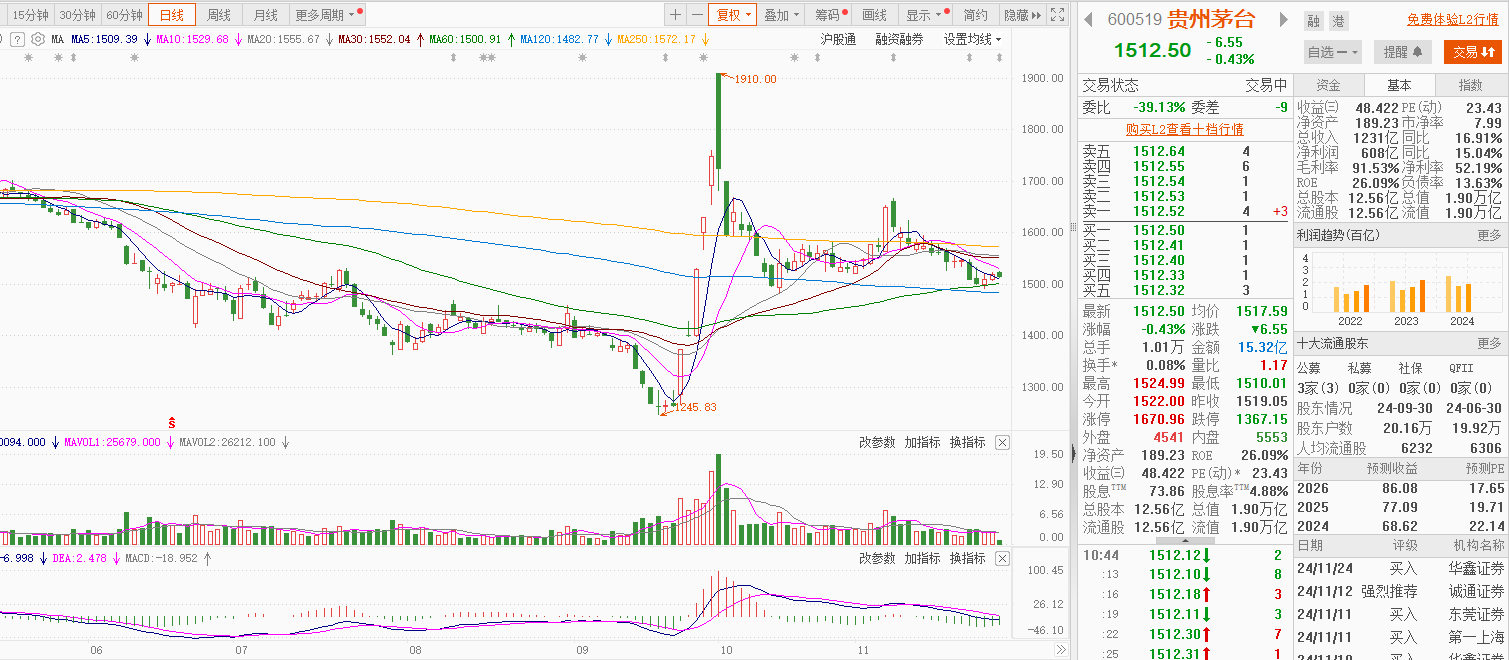Toggle 简约 simple view mode
Viewport: 1509px width, 660px height.
pyautogui.click(x=975, y=15)
